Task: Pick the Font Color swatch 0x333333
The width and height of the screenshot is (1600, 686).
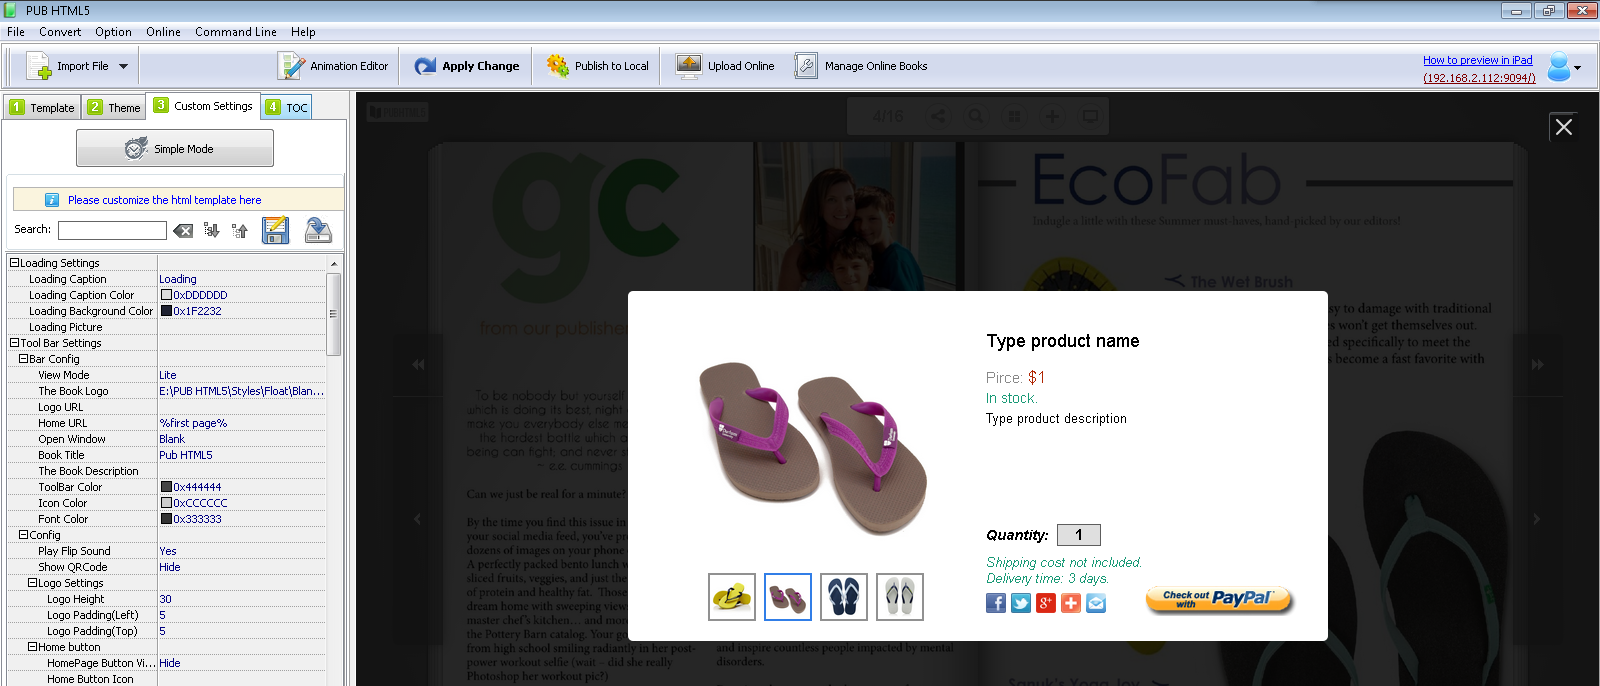Action: tap(167, 519)
